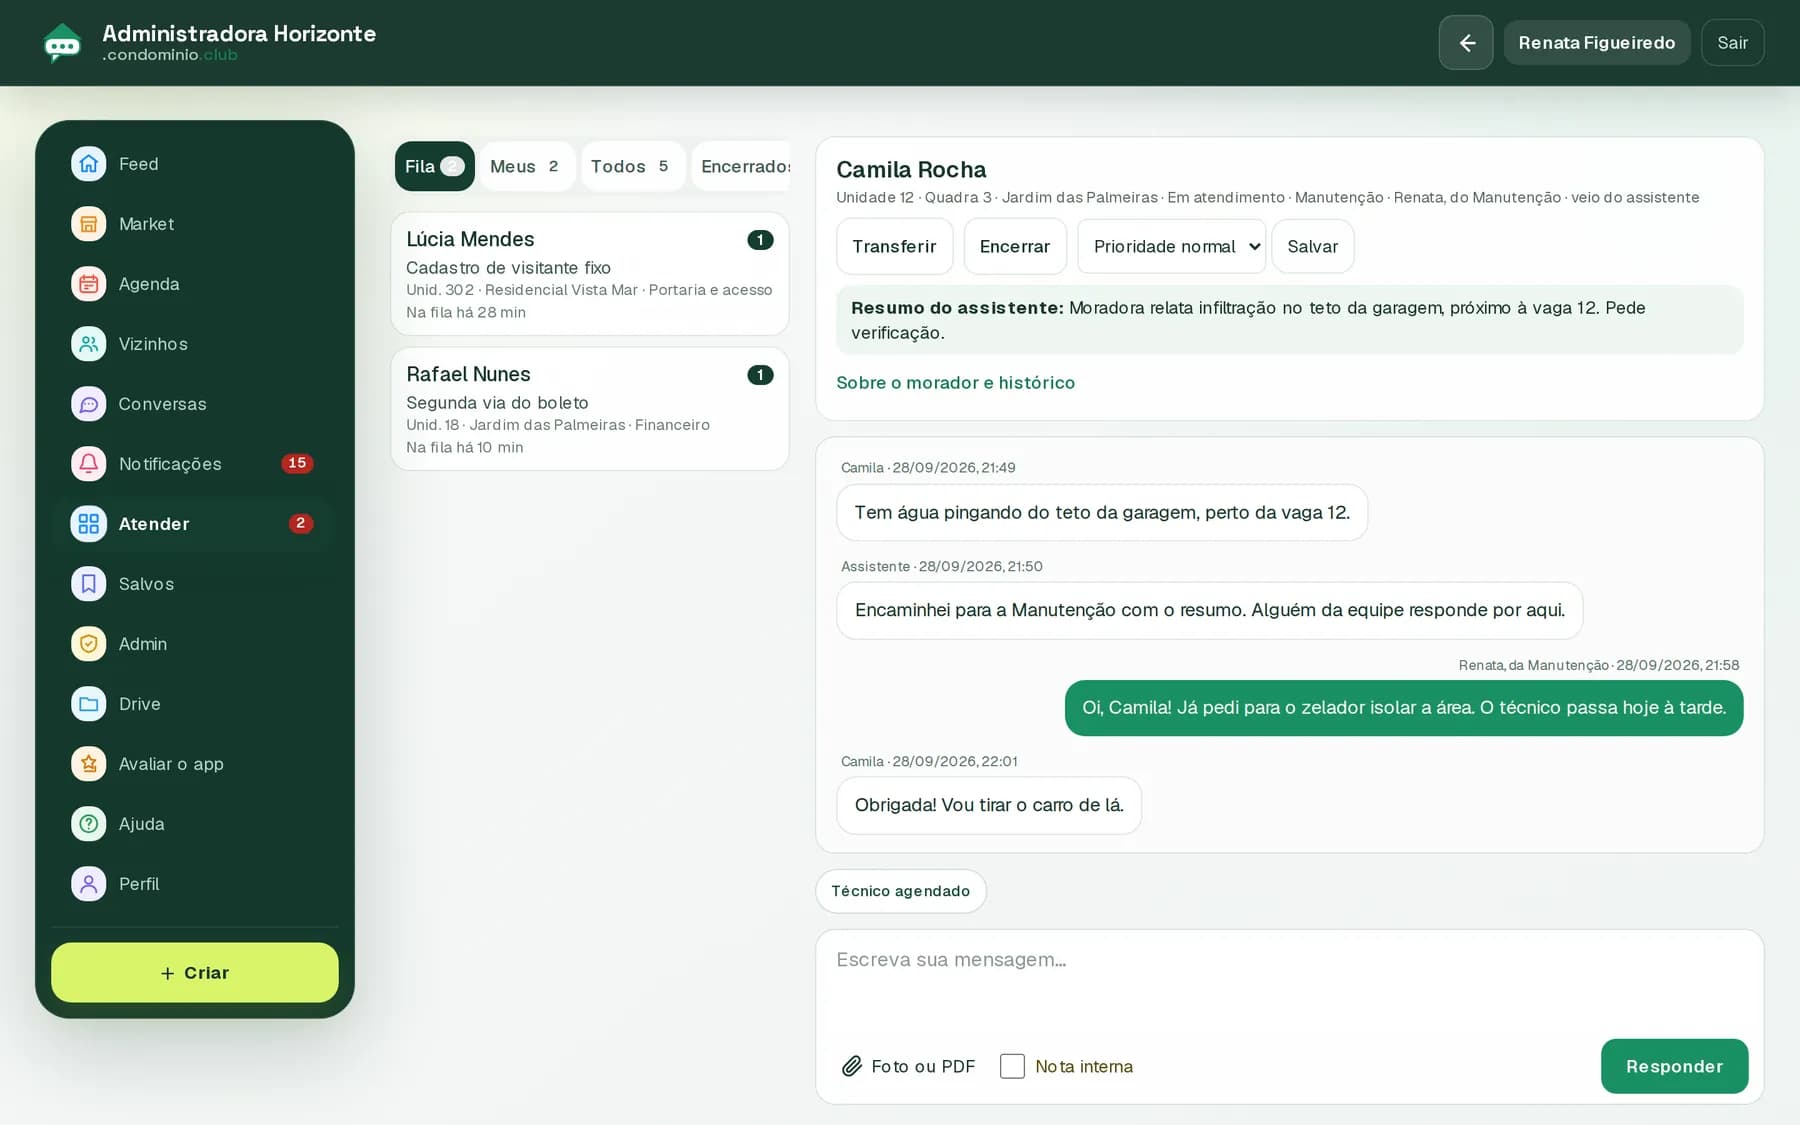The height and width of the screenshot is (1125, 1800).
Task: Expand Sobre o morador e histórico
Action: pos(955,383)
